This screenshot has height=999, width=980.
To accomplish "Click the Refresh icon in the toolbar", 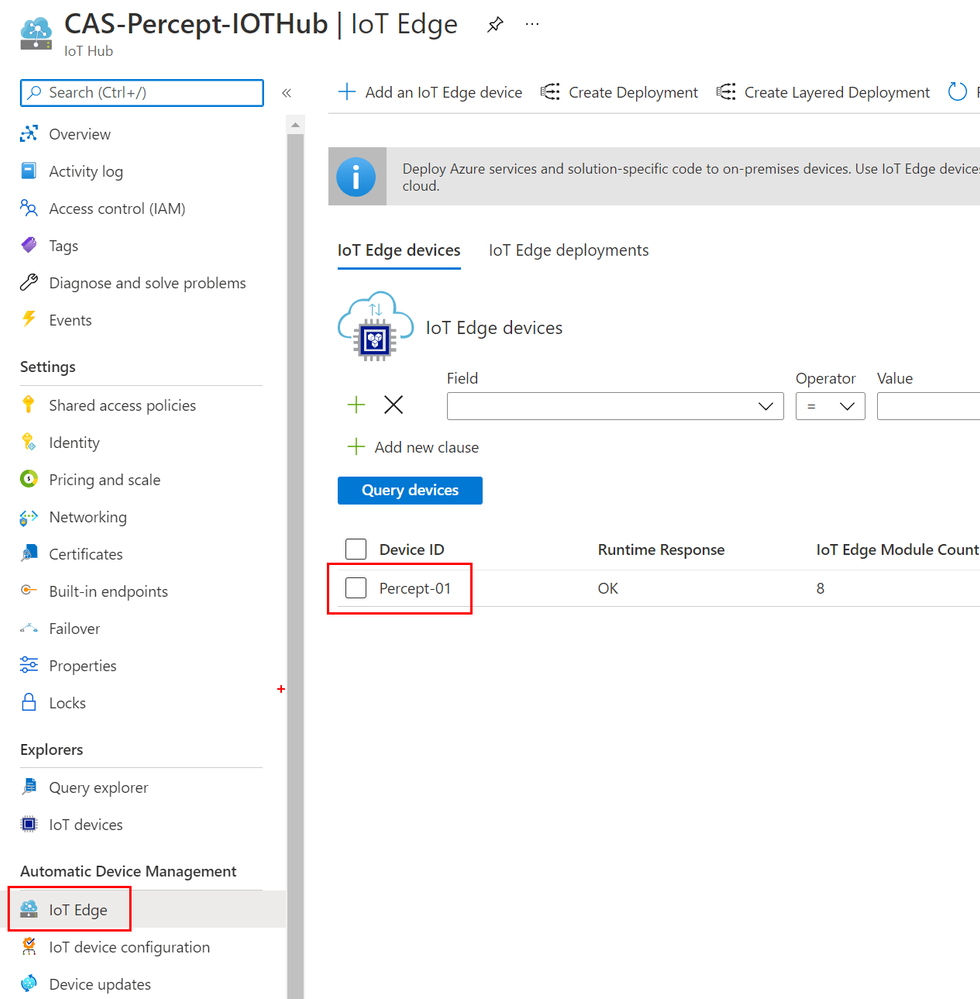I will tap(957, 92).
